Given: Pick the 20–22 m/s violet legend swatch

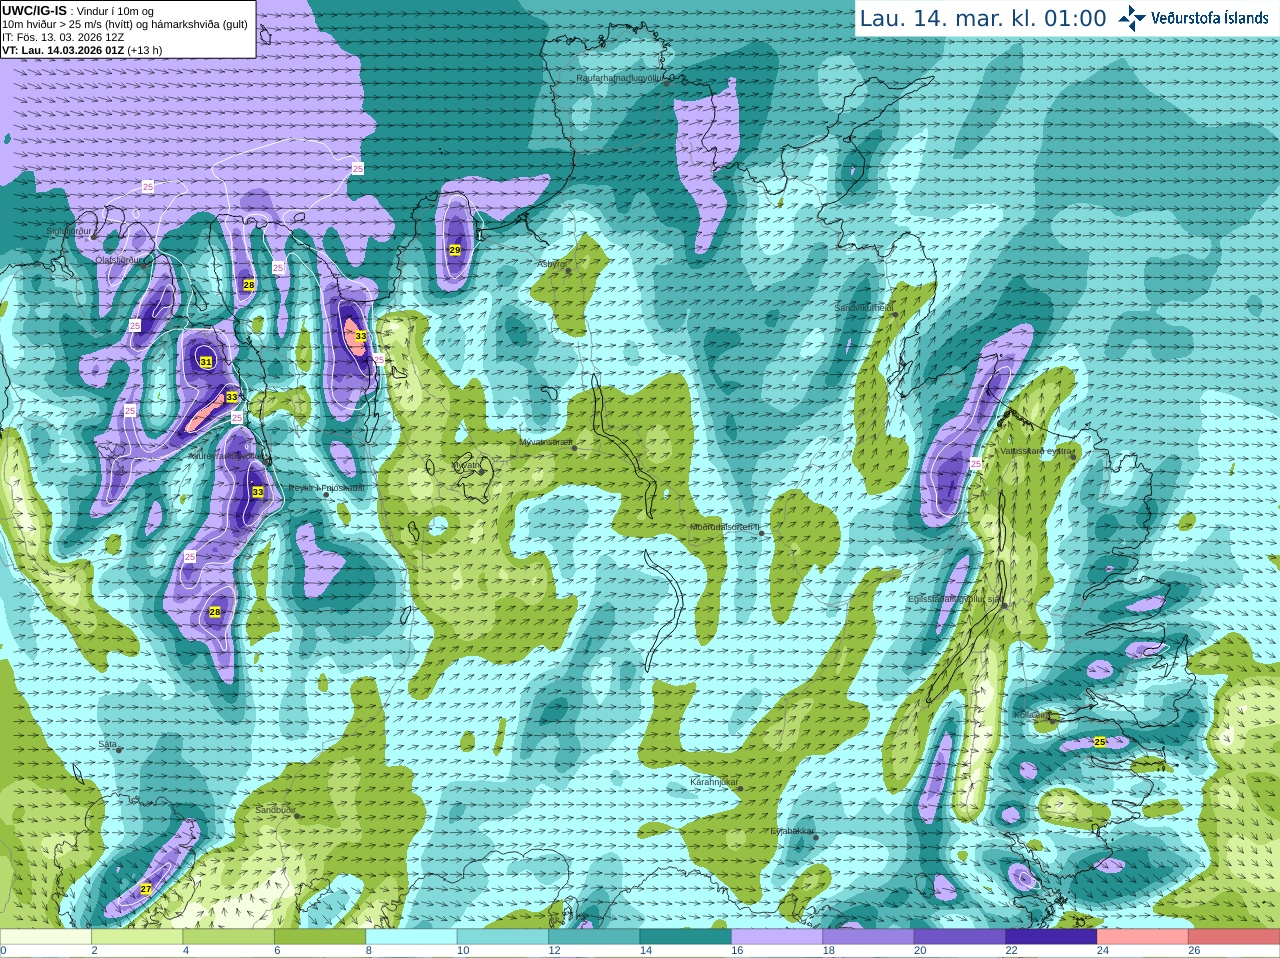Looking at the screenshot, I should tap(960, 937).
